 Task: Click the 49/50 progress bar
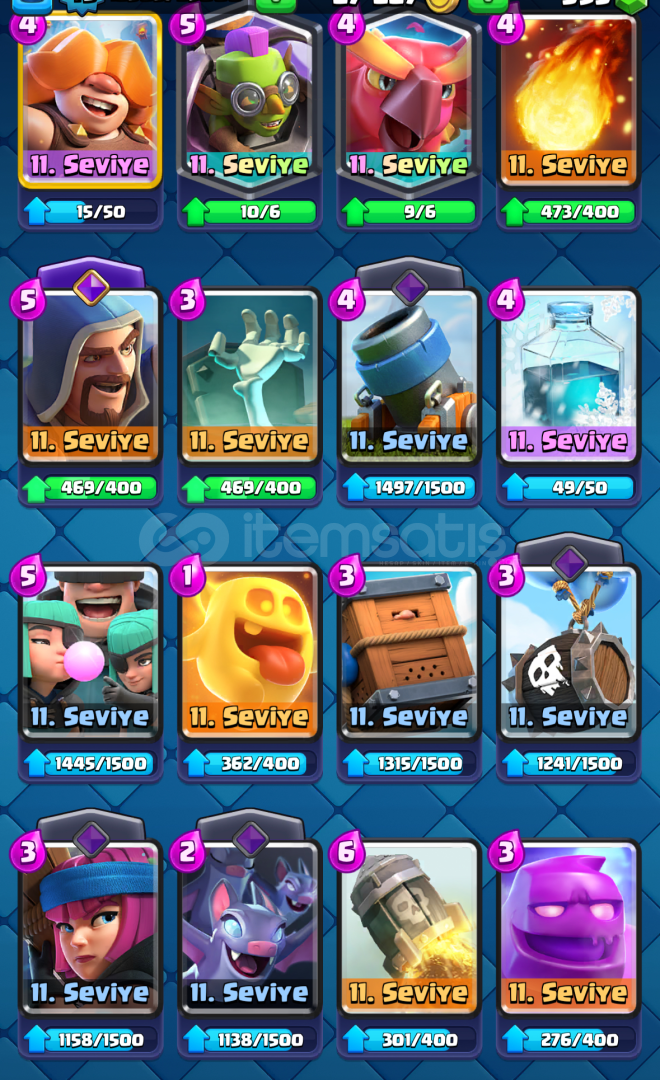579,488
